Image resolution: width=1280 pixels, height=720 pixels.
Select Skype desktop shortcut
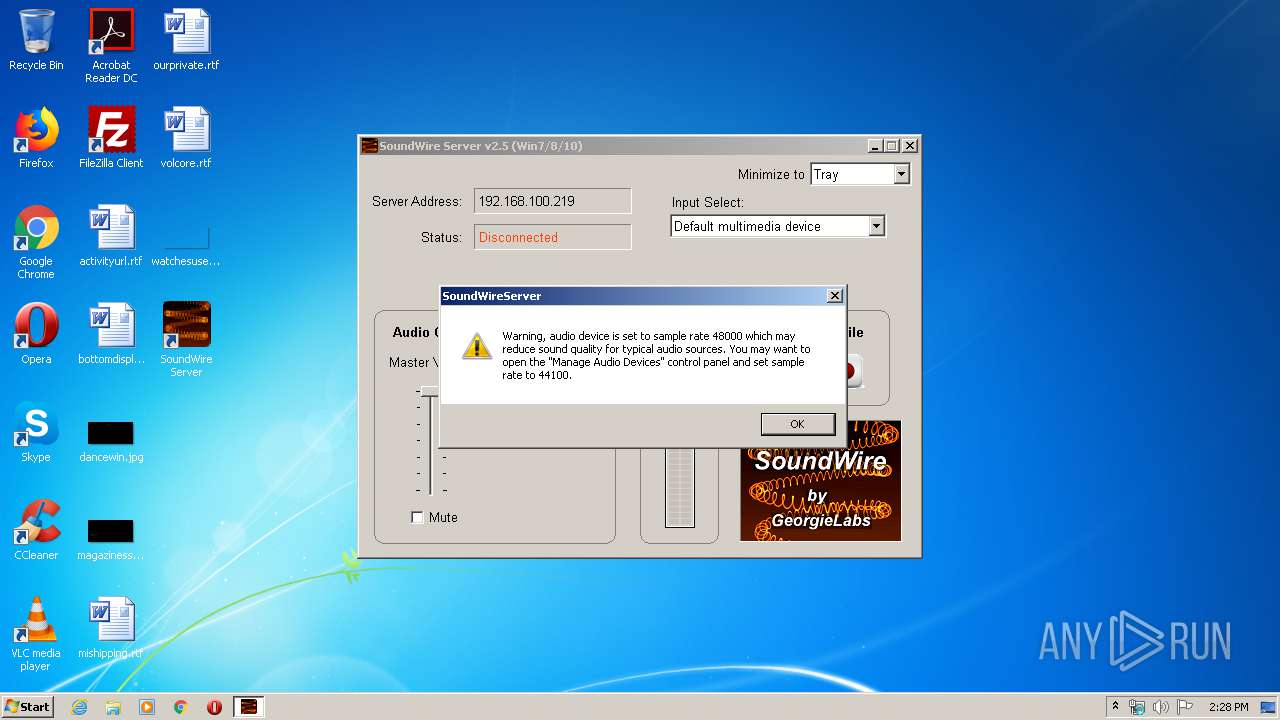[36, 433]
